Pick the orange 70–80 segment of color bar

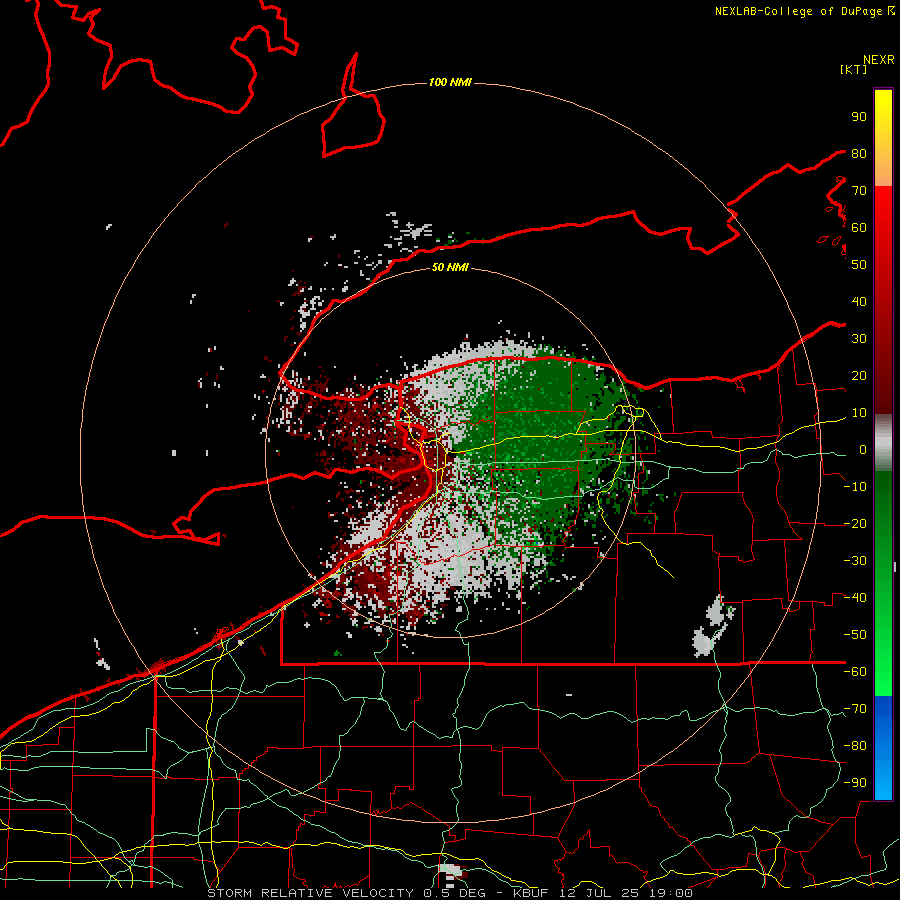(883, 170)
